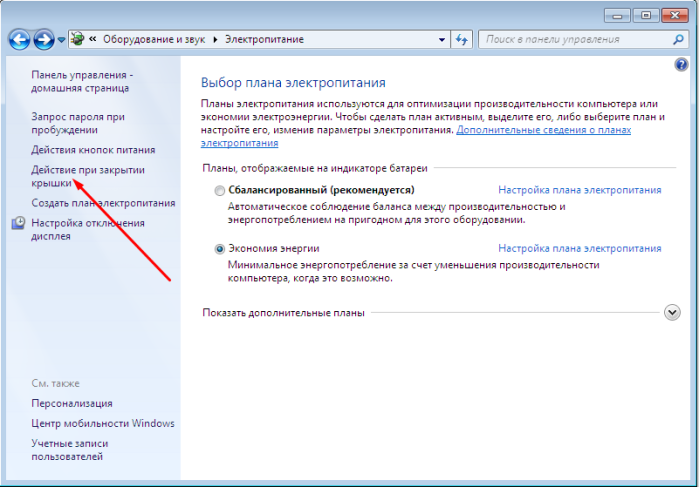Close the Power Options window

click(675, 16)
